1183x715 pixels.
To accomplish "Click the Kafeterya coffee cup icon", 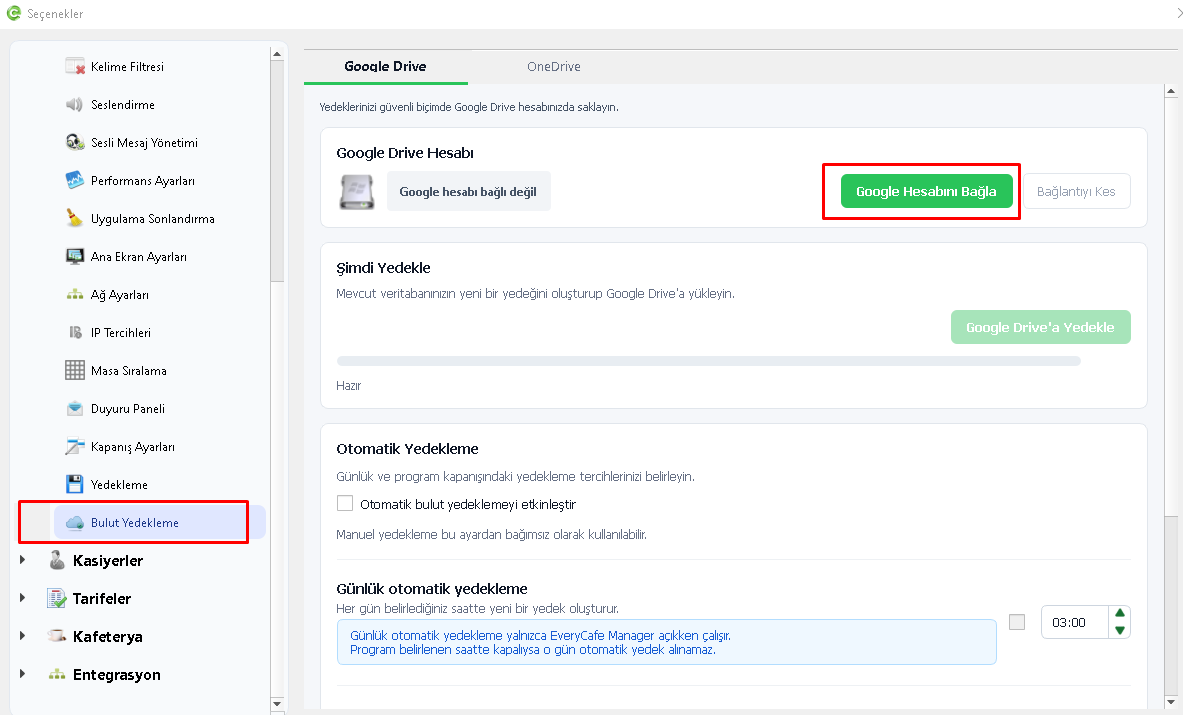I will (x=57, y=636).
